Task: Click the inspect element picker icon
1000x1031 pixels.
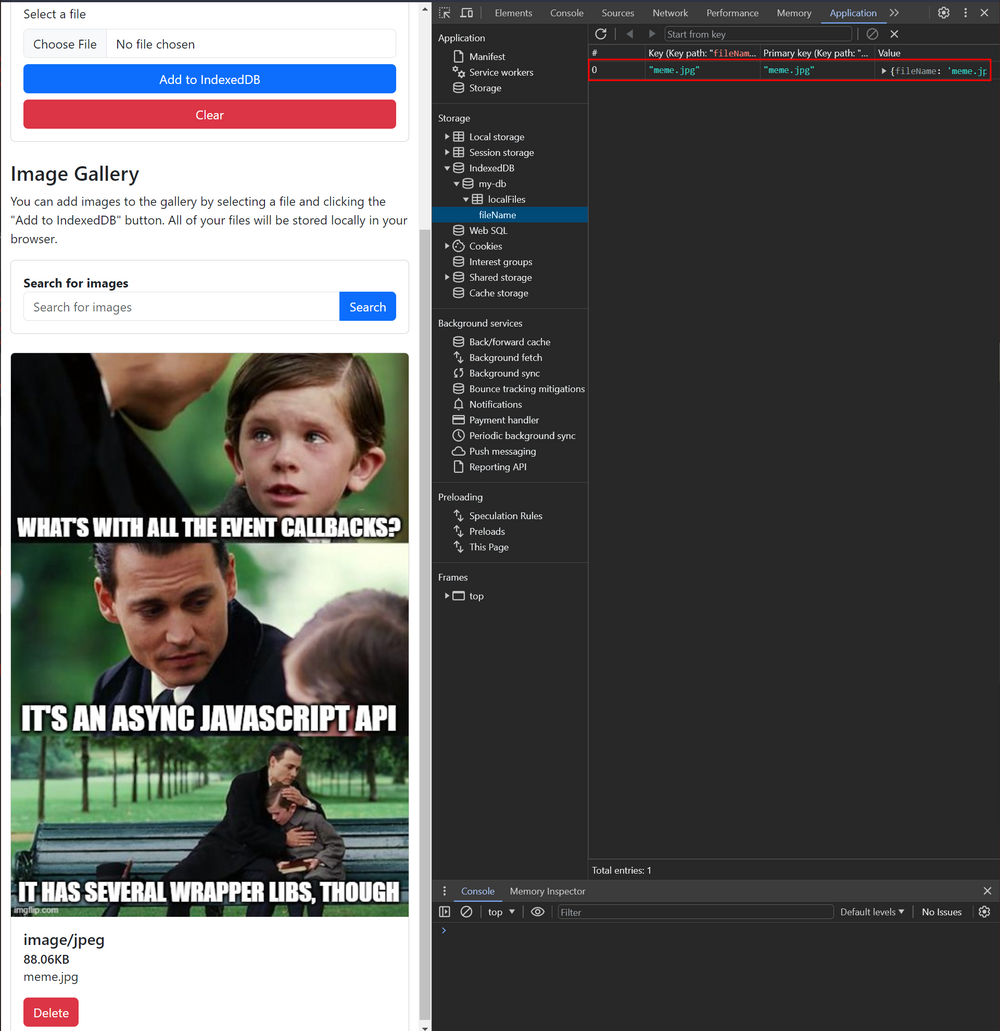Action: click(x=445, y=13)
